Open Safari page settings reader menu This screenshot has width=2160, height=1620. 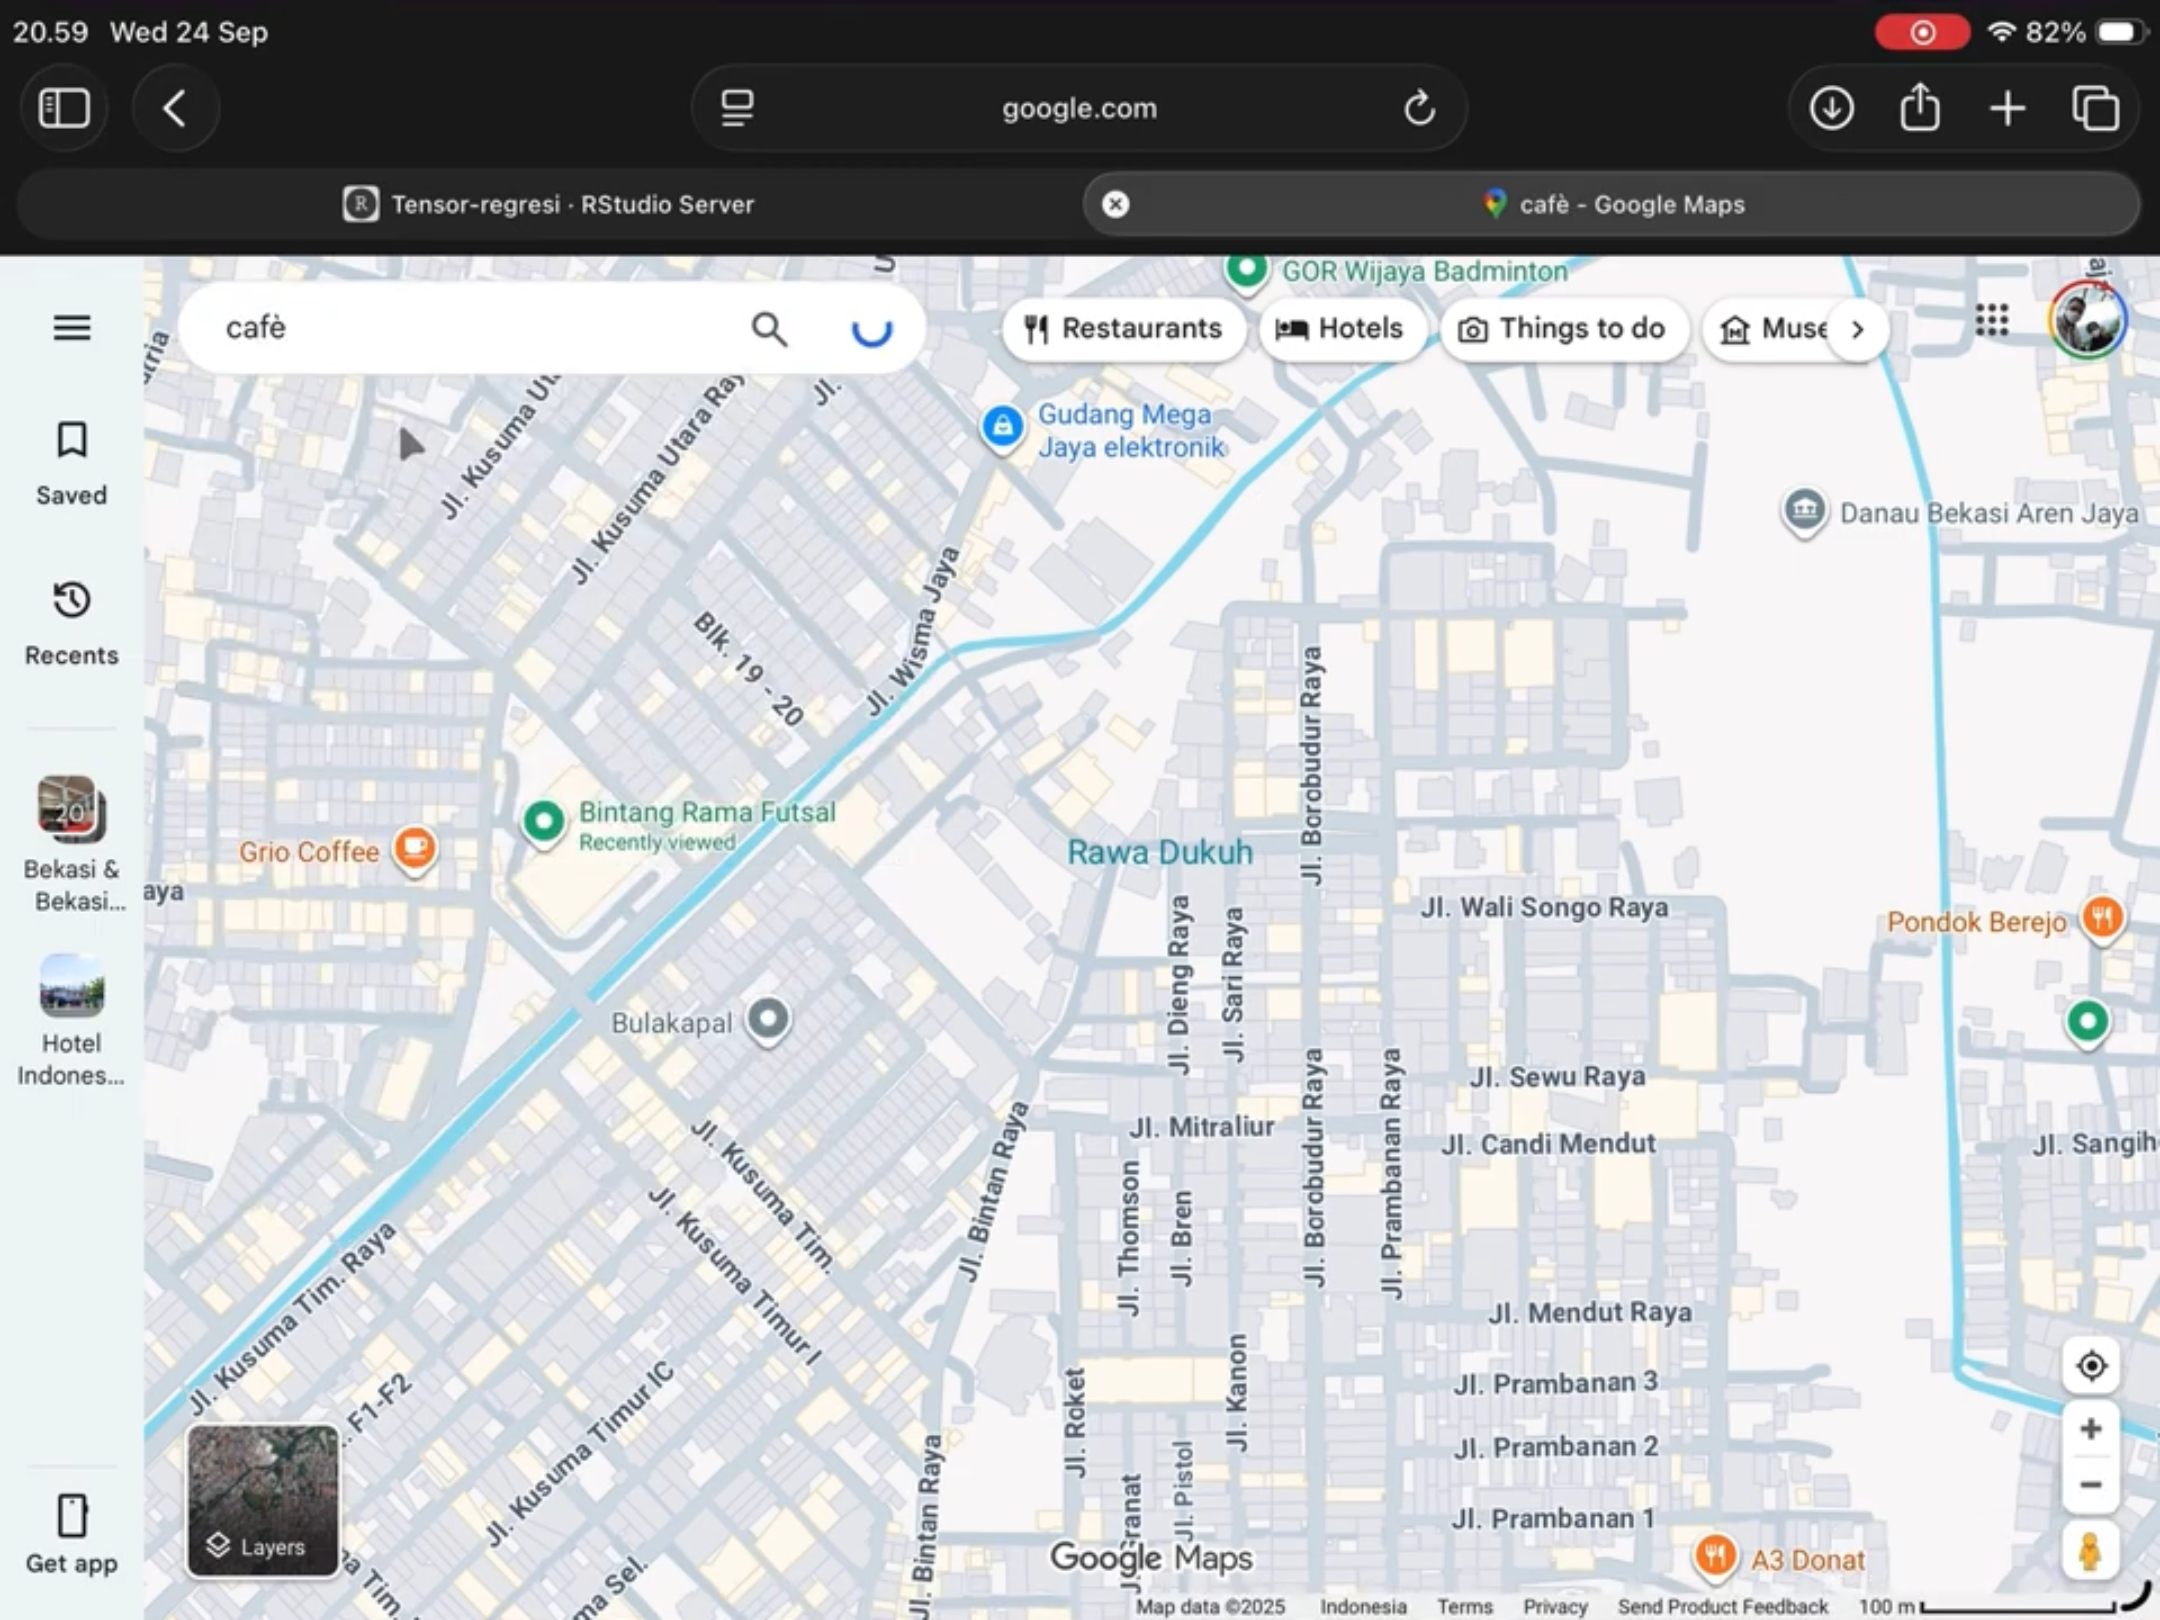tap(738, 108)
